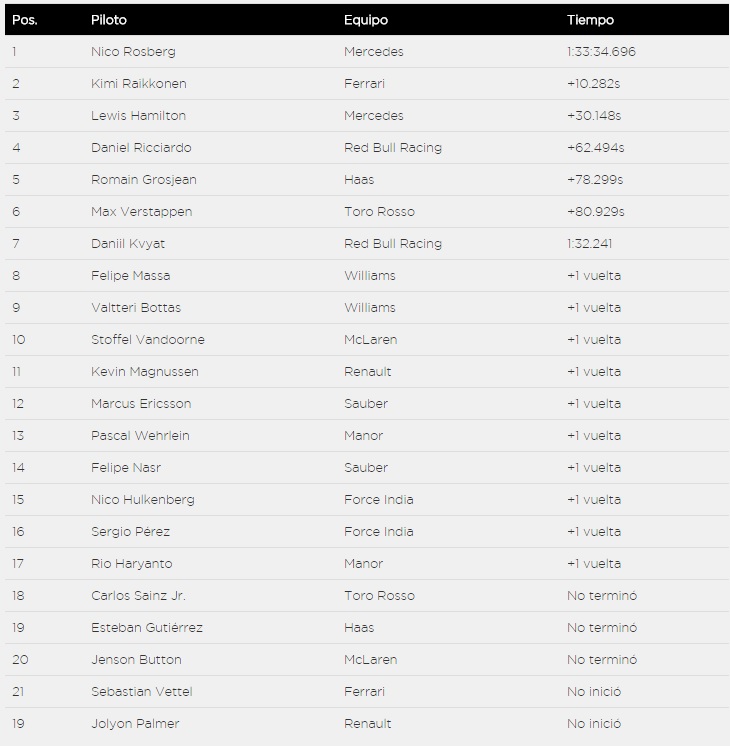
Task: Select Daniil Kvyat's time 1:32.241
Action: click(590, 244)
